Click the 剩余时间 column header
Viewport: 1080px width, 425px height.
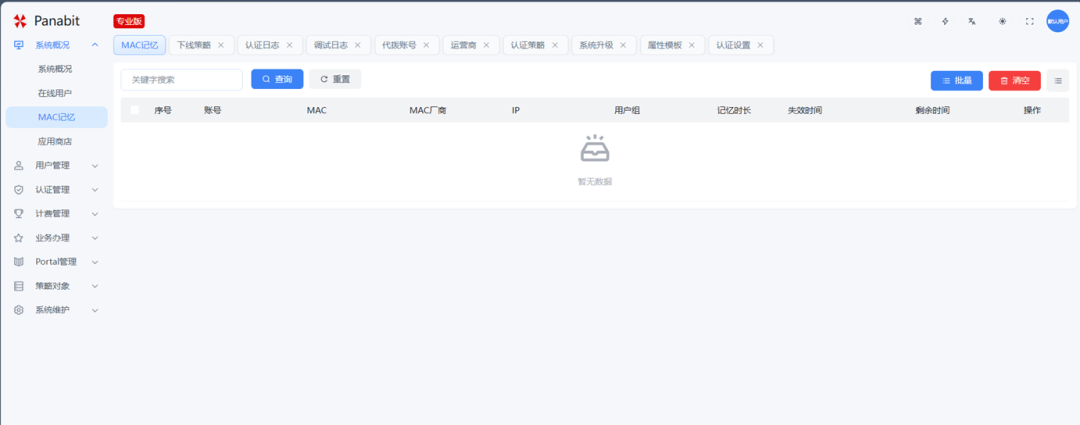point(933,110)
